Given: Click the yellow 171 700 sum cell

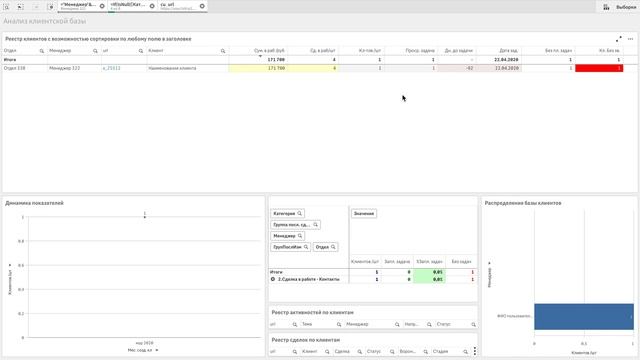Looking at the screenshot, I should point(258,68).
